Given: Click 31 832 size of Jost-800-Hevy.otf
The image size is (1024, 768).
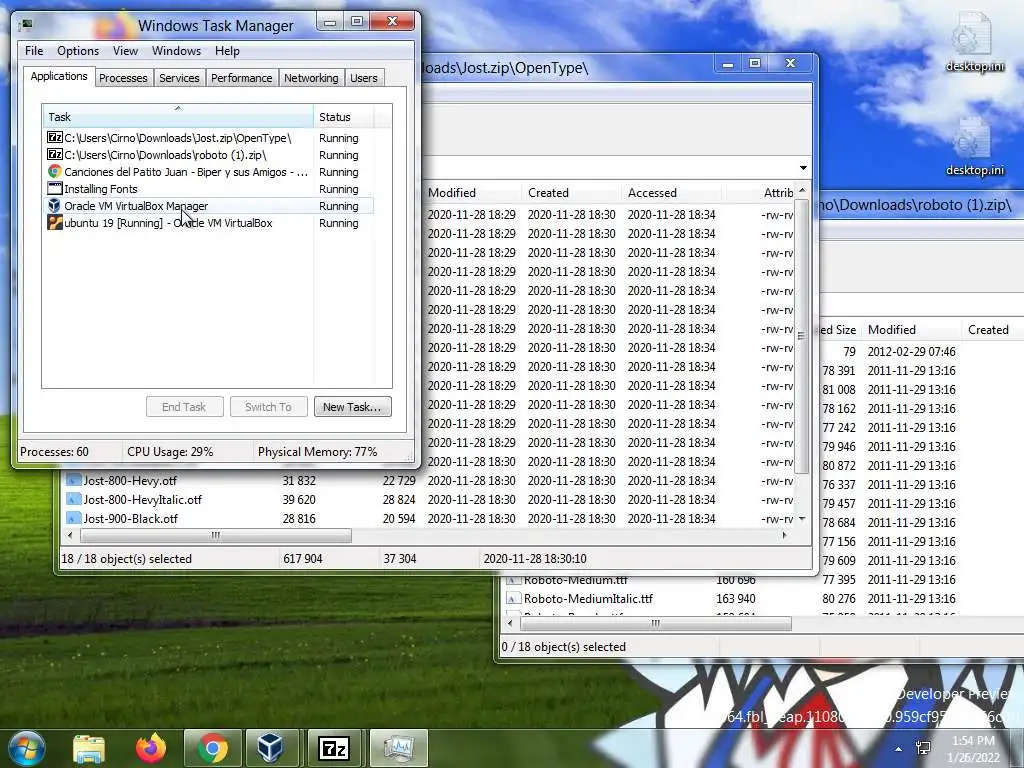Looking at the screenshot, I should click(299, 481).
